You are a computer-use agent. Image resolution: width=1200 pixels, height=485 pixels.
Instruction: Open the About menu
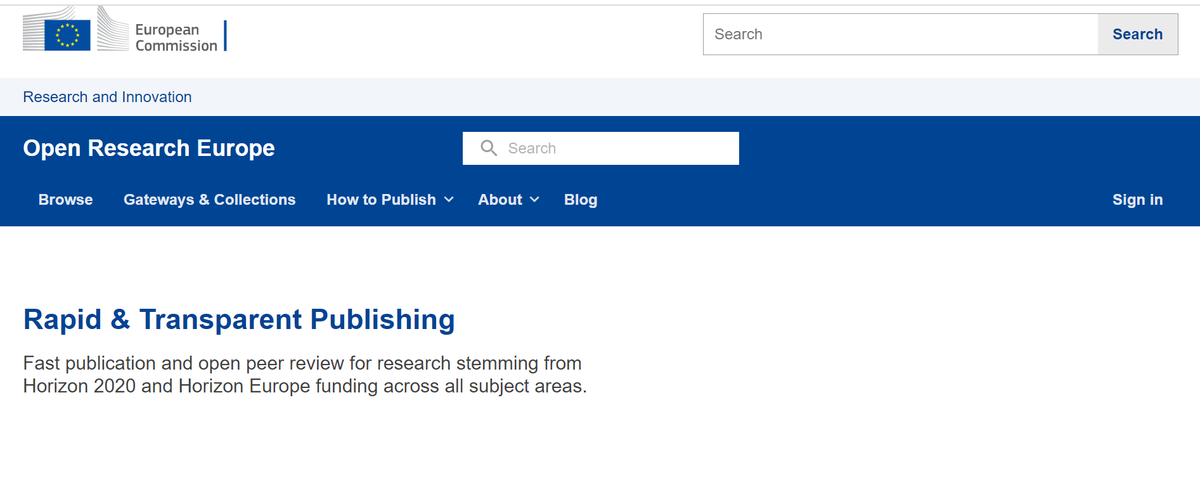pyautogui.click(x=500, y=199)
